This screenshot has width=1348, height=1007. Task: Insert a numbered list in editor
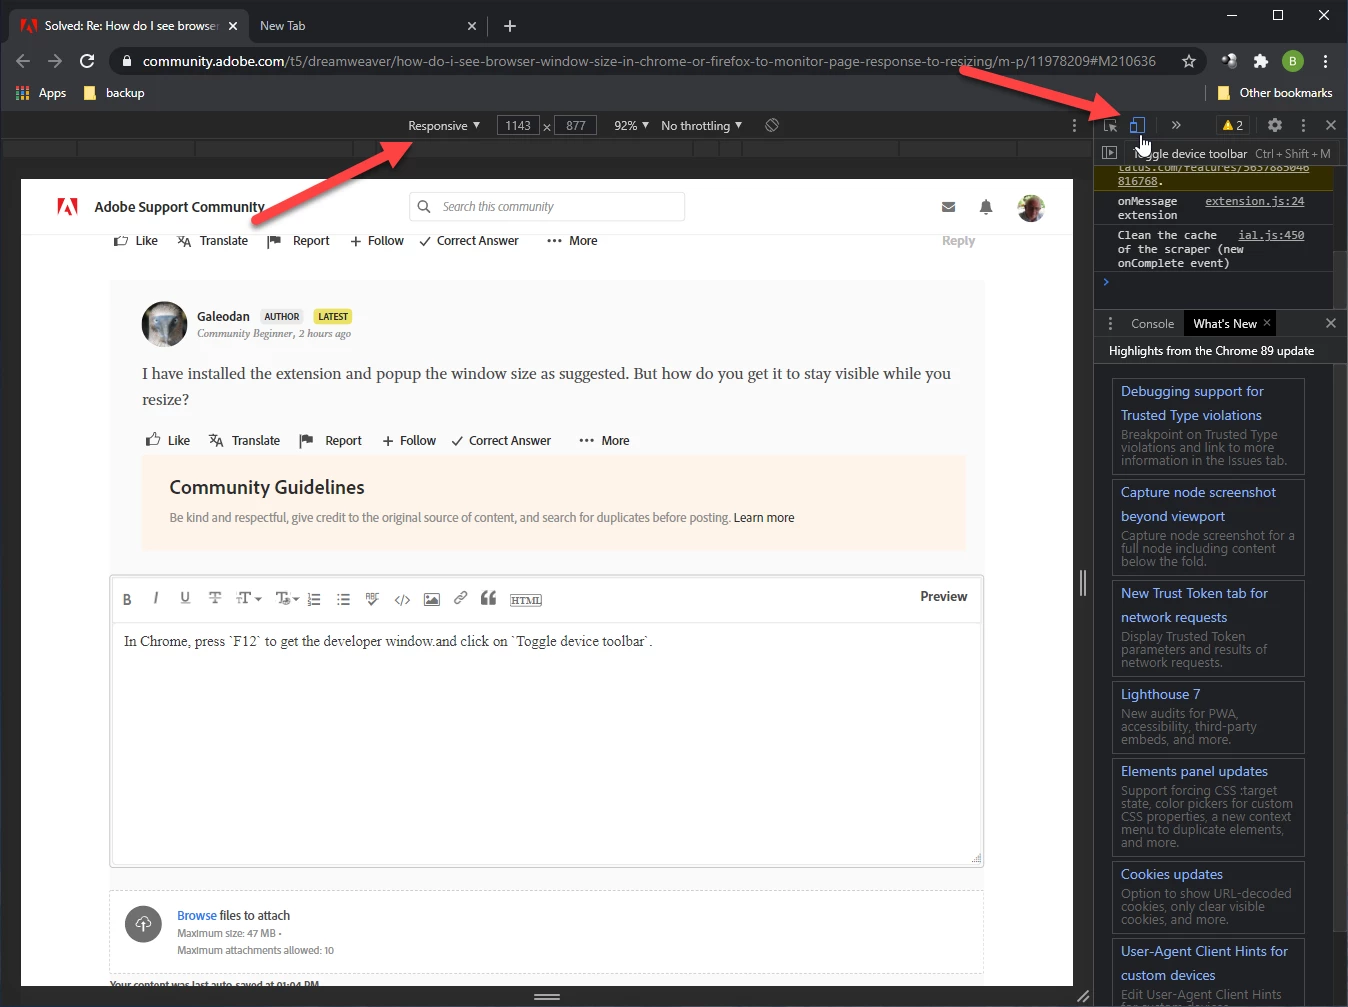[x=314, y=599]
